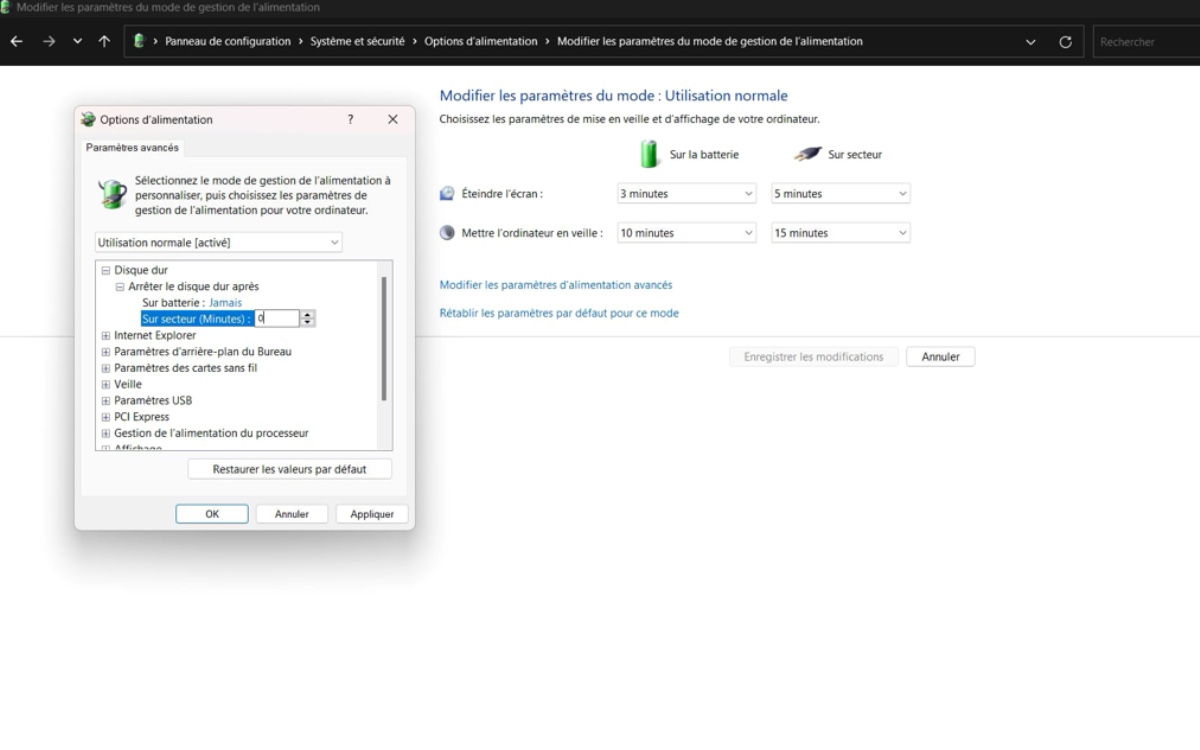Click Système et sécurité in breadcrumb
This screenshot has height=750, width=1200.
pos(357,41)
